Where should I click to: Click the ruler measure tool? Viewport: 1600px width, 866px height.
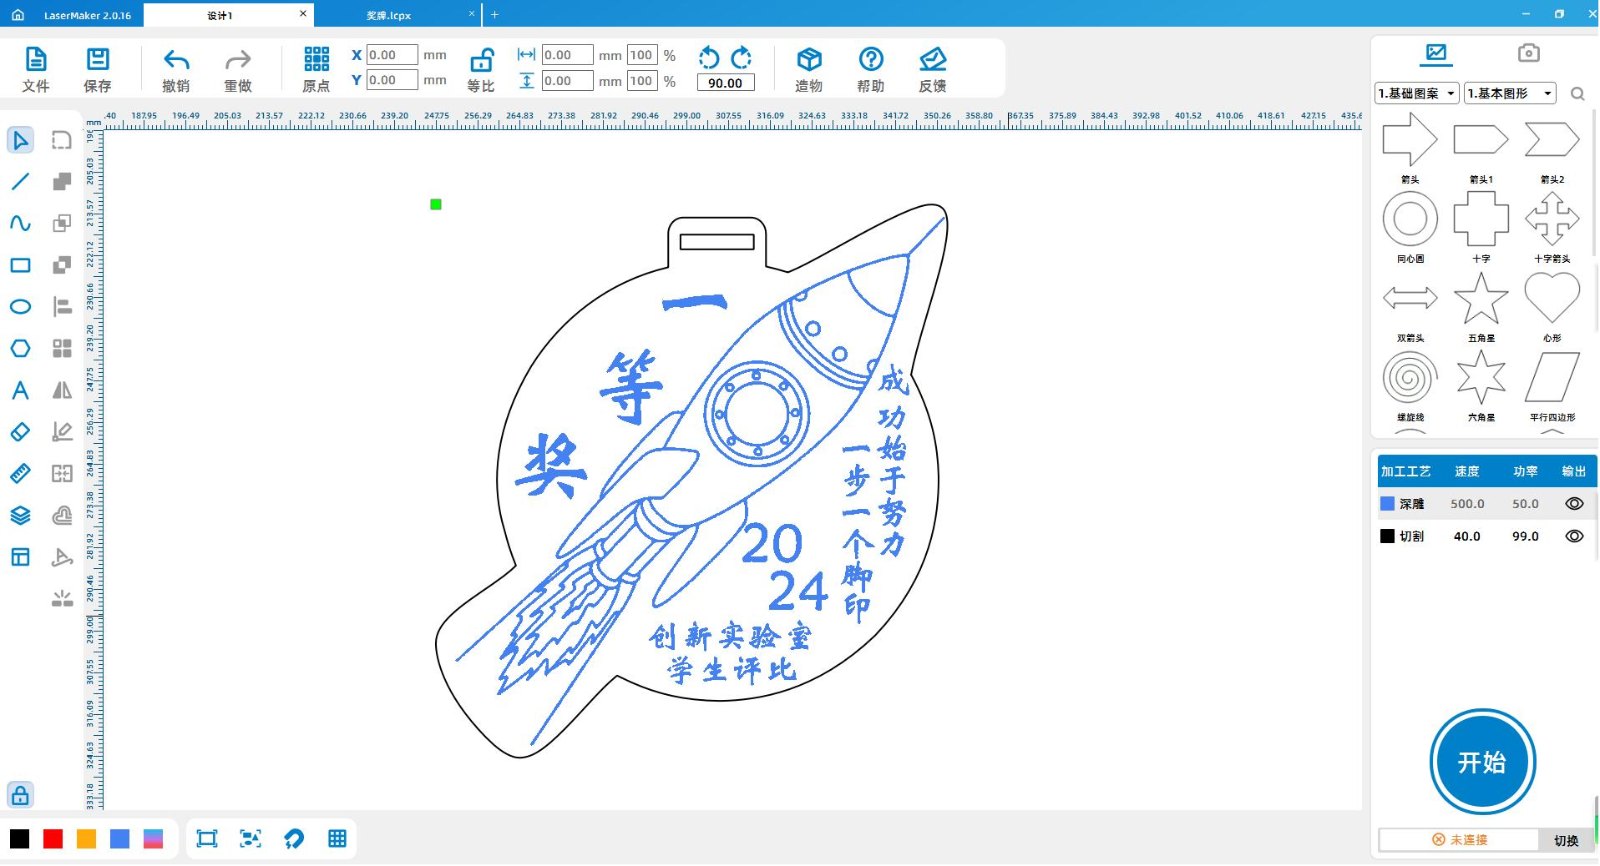pos(20,473)
